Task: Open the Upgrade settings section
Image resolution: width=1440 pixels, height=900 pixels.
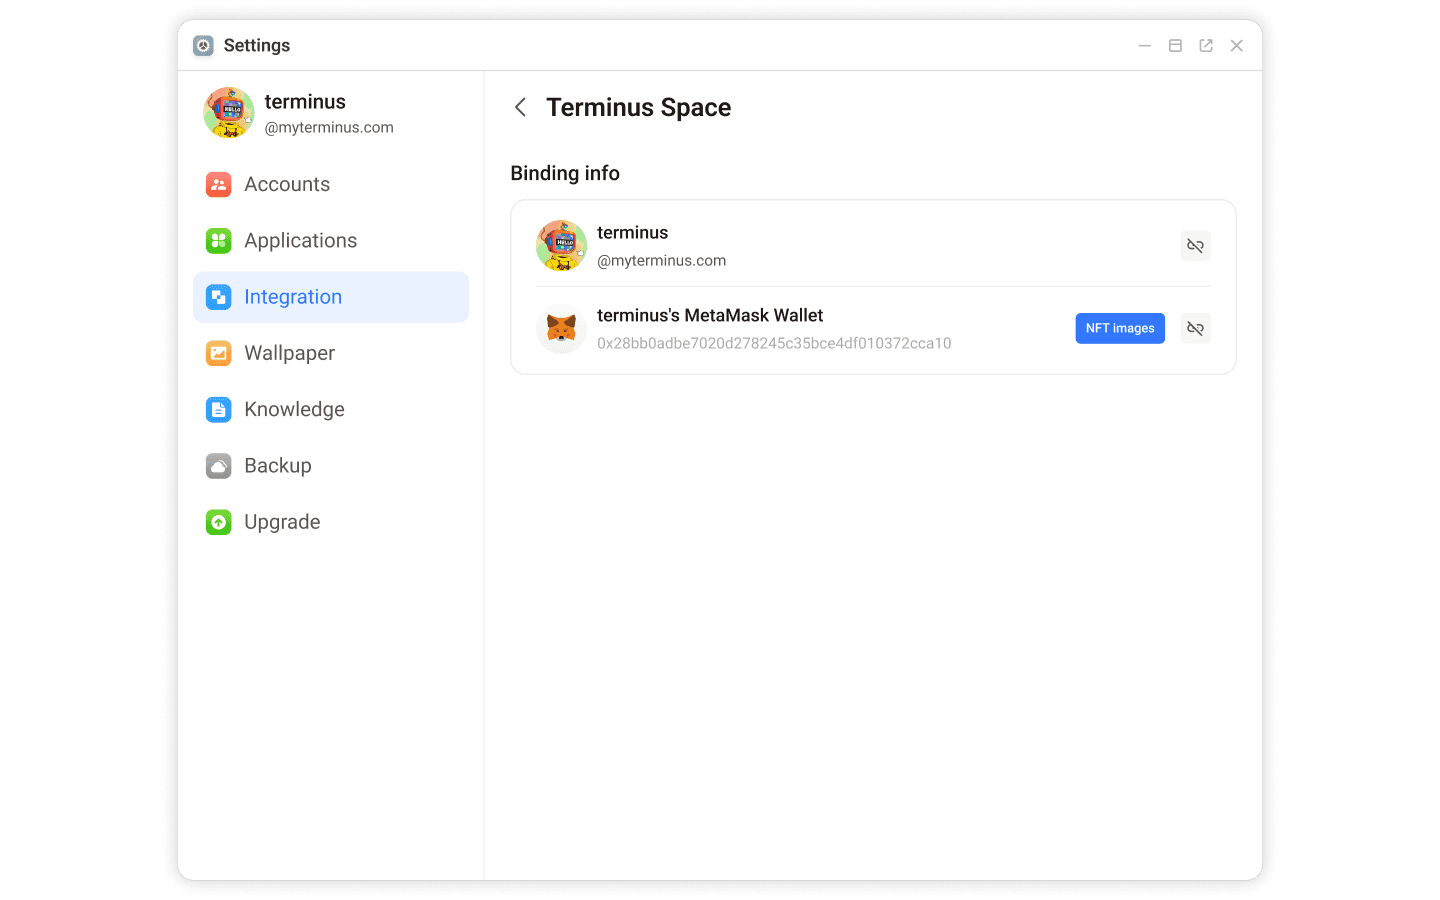Action: (331, 522)
